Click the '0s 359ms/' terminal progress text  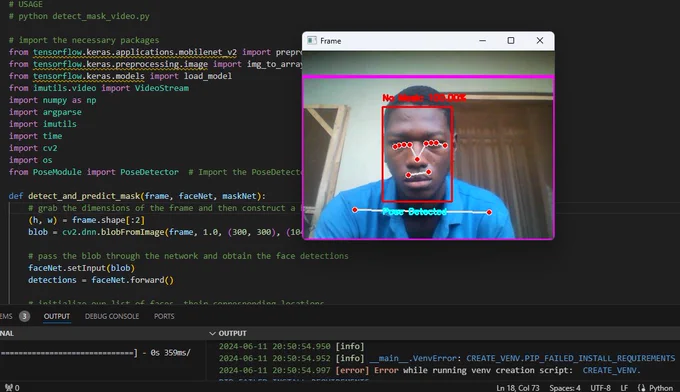click(170, 353)
